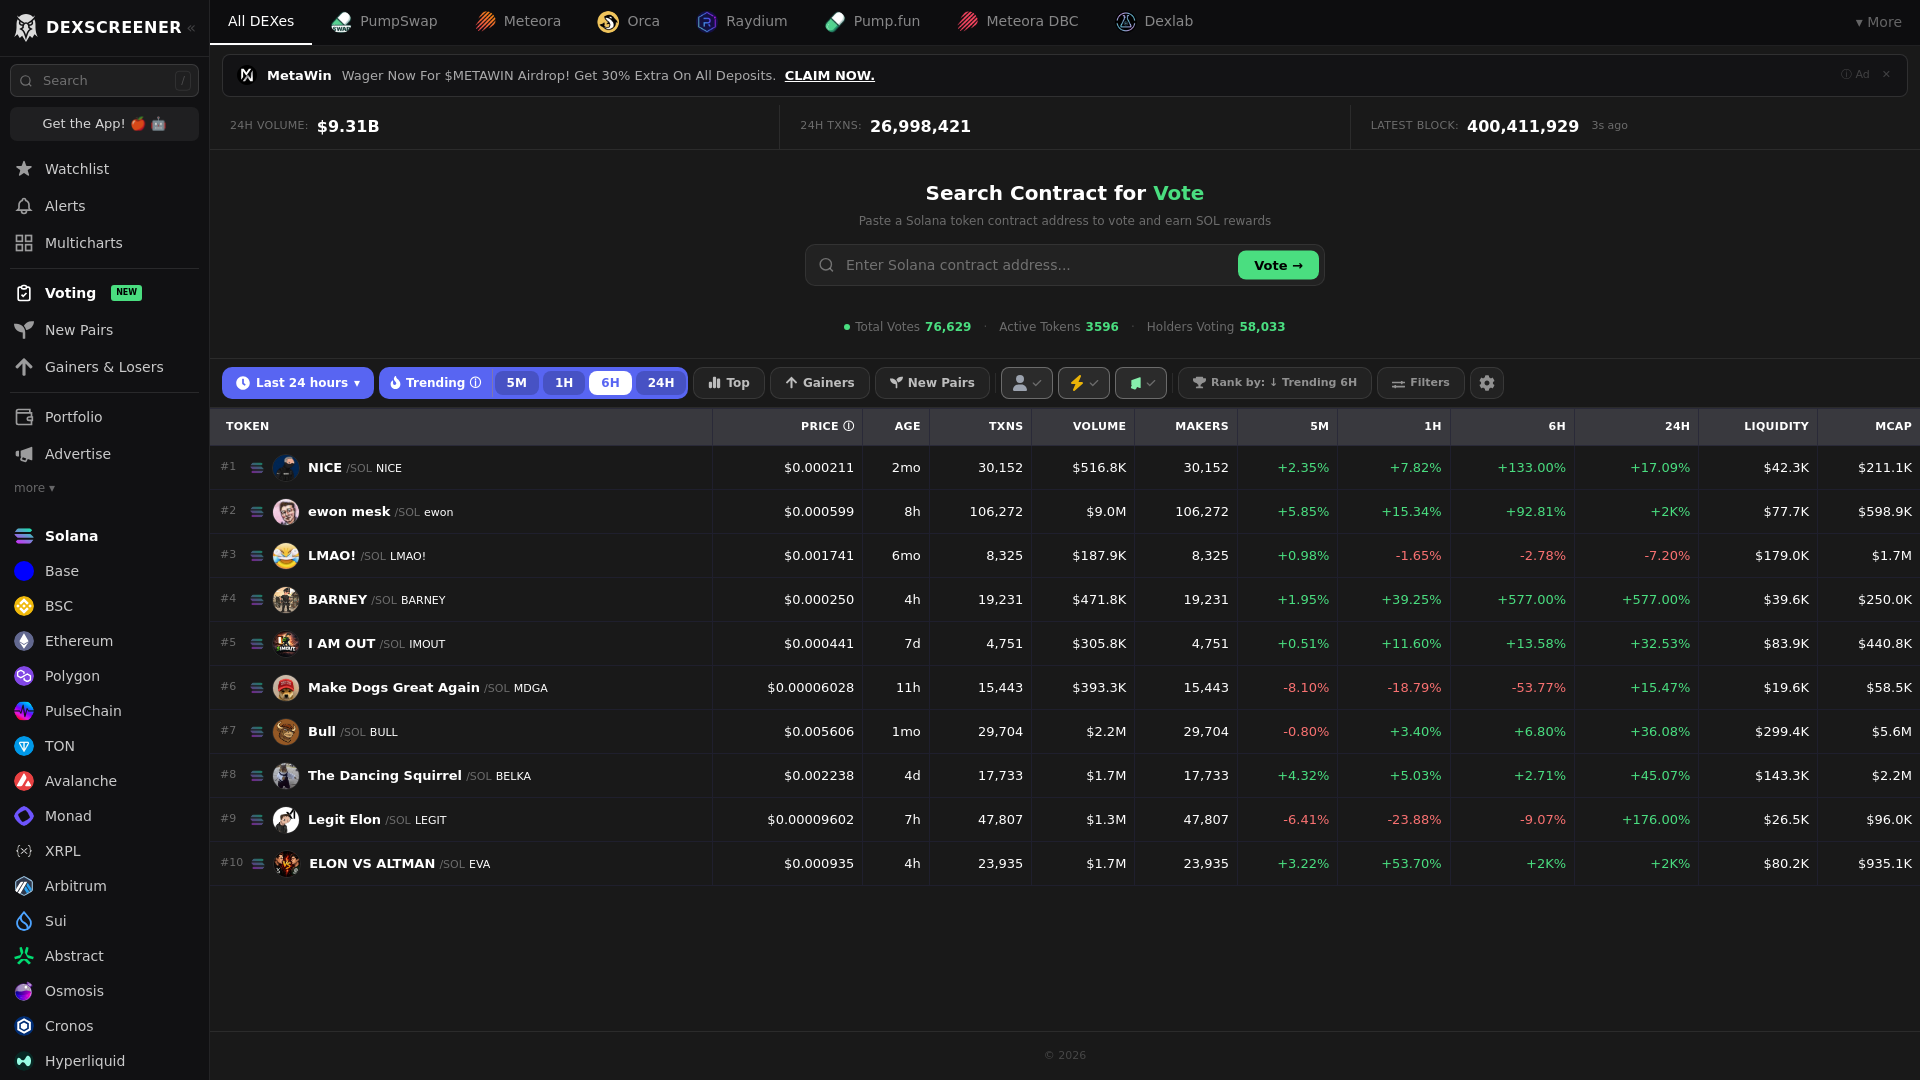Select the Polygon chain icon
The width and height of the screenshot is (1920, 1080).
pyautogui.click(x=24, y=676)
